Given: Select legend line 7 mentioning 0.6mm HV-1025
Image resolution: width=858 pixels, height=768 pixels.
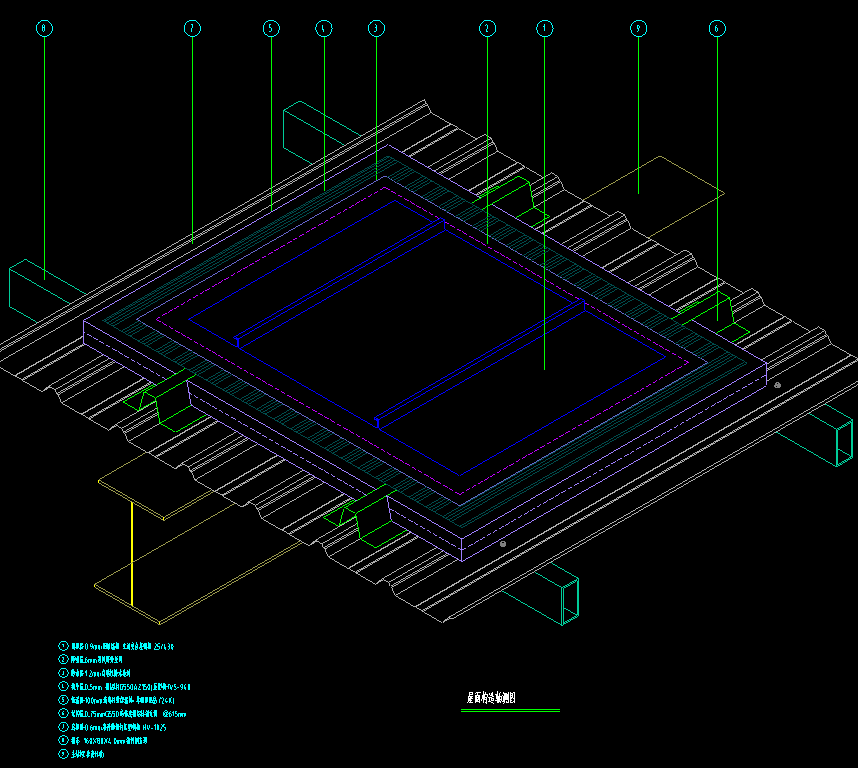Looking at the screenshot, I should pos(112,727).
